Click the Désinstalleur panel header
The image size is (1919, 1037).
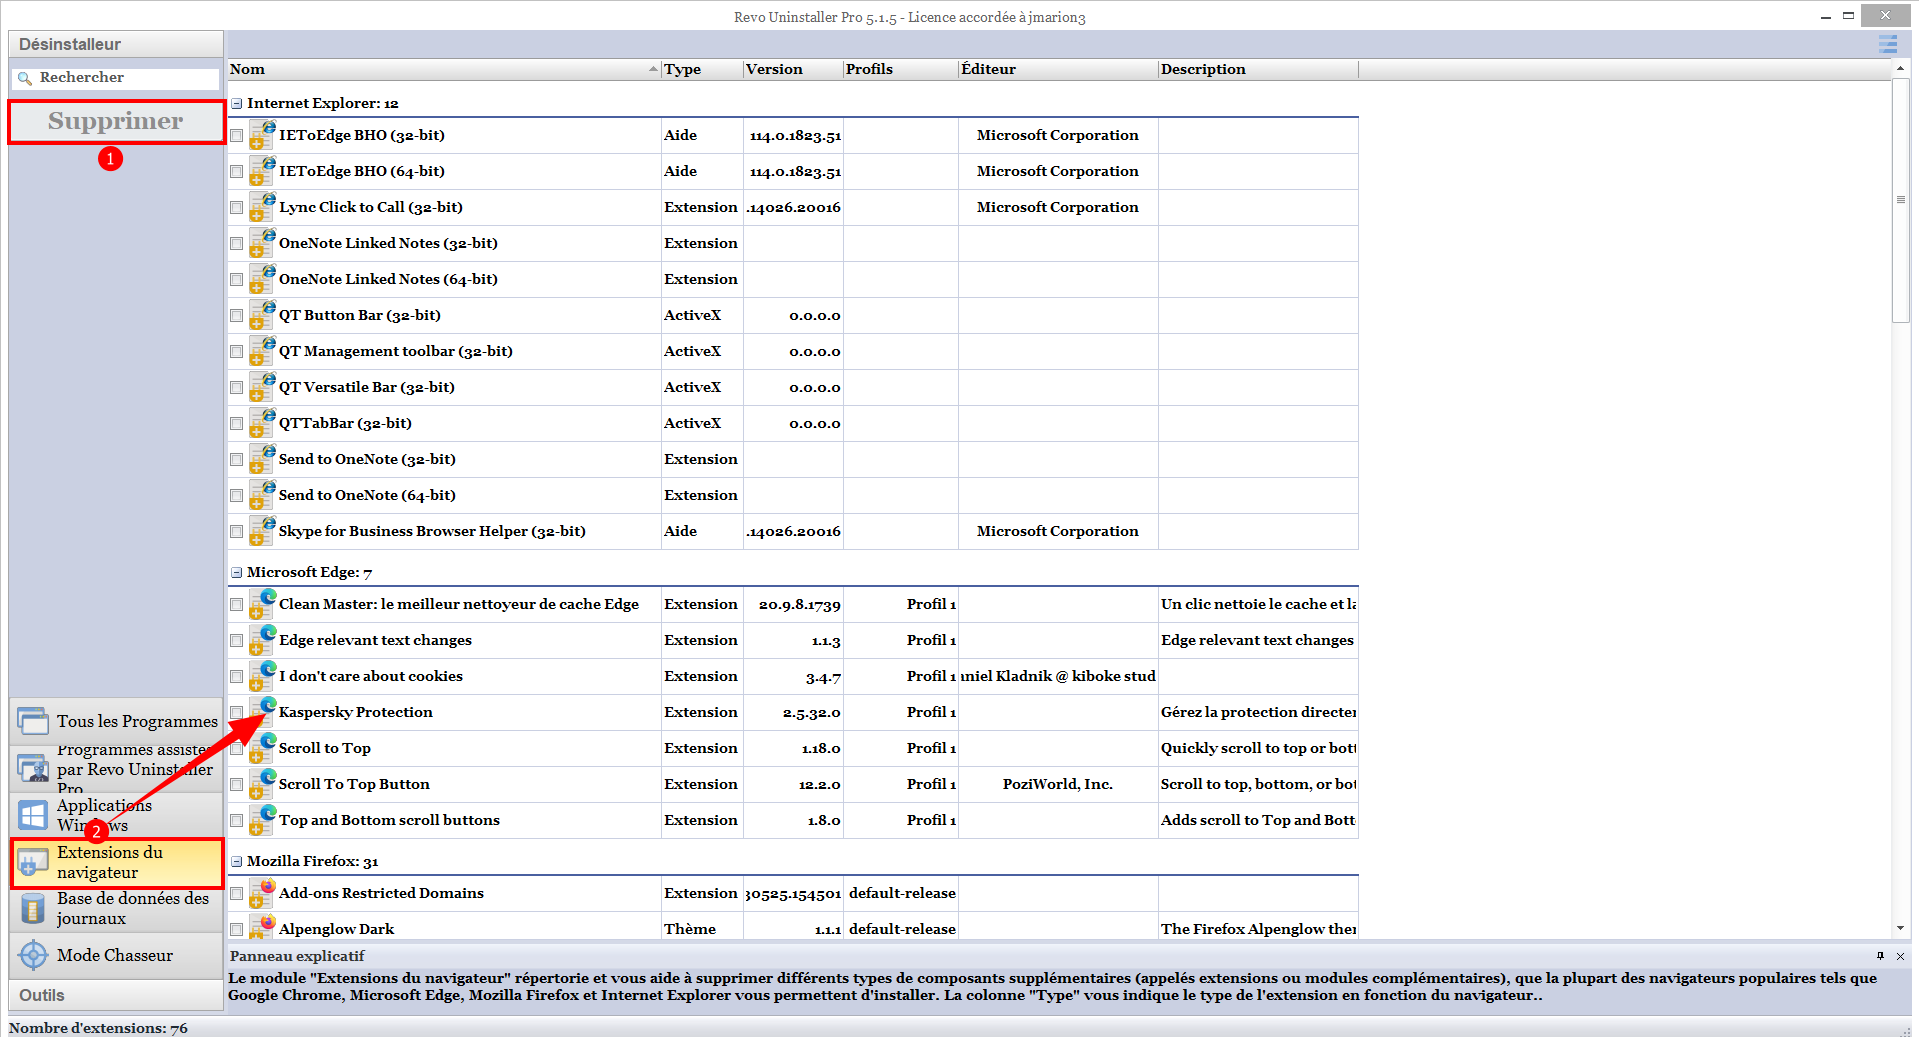click(116, 44)
